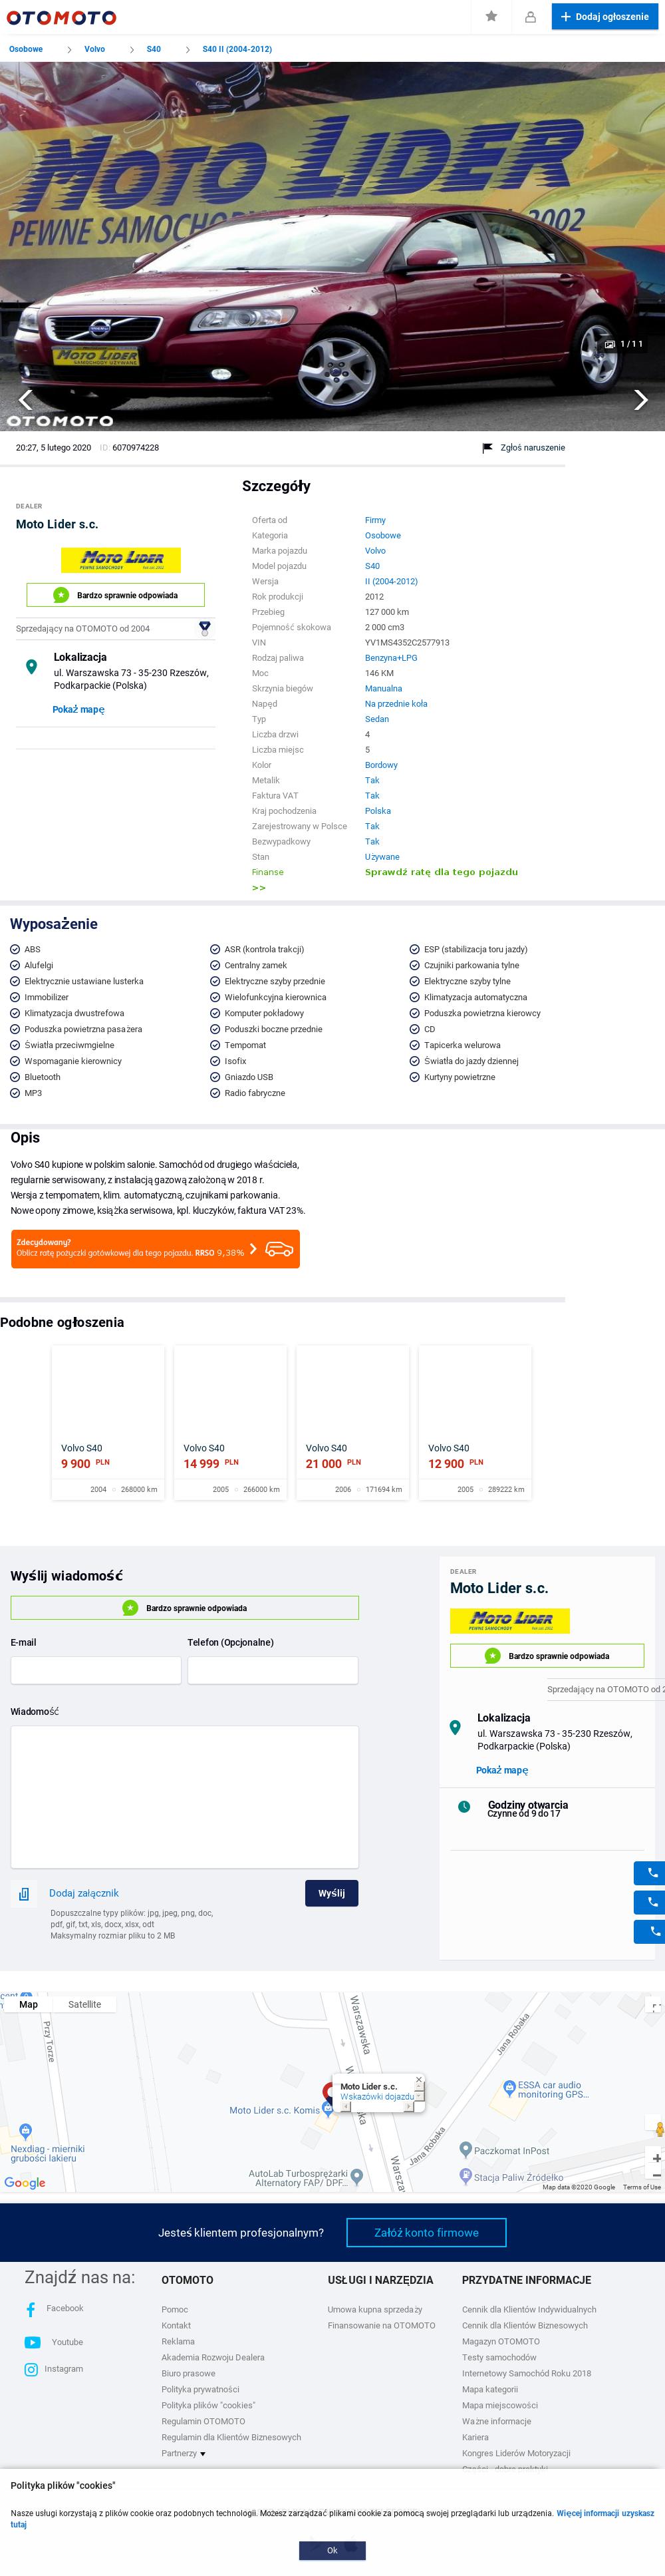The image size is (665, 2576).
Task: Click the seller award badge icon
Action: pyautogui.click(x=205, y=628)
